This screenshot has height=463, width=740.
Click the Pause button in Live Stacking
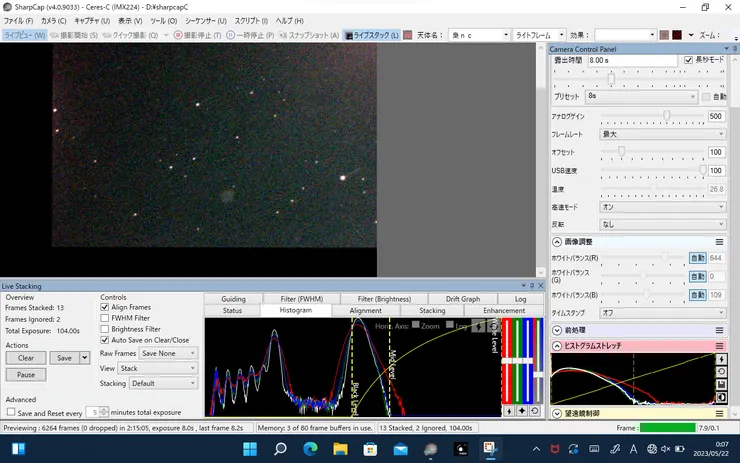pyautogui.click(x=26, y=375)
